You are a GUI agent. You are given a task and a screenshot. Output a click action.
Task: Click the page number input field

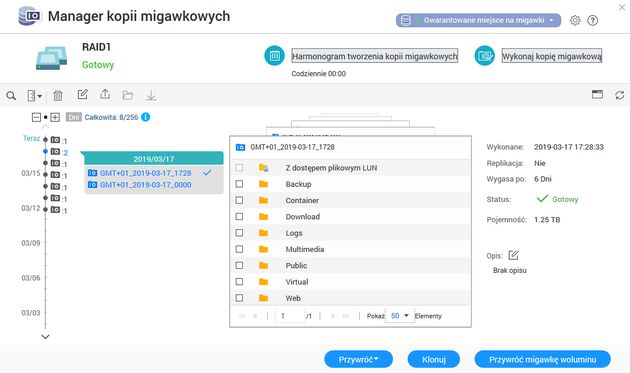[289, 316]
